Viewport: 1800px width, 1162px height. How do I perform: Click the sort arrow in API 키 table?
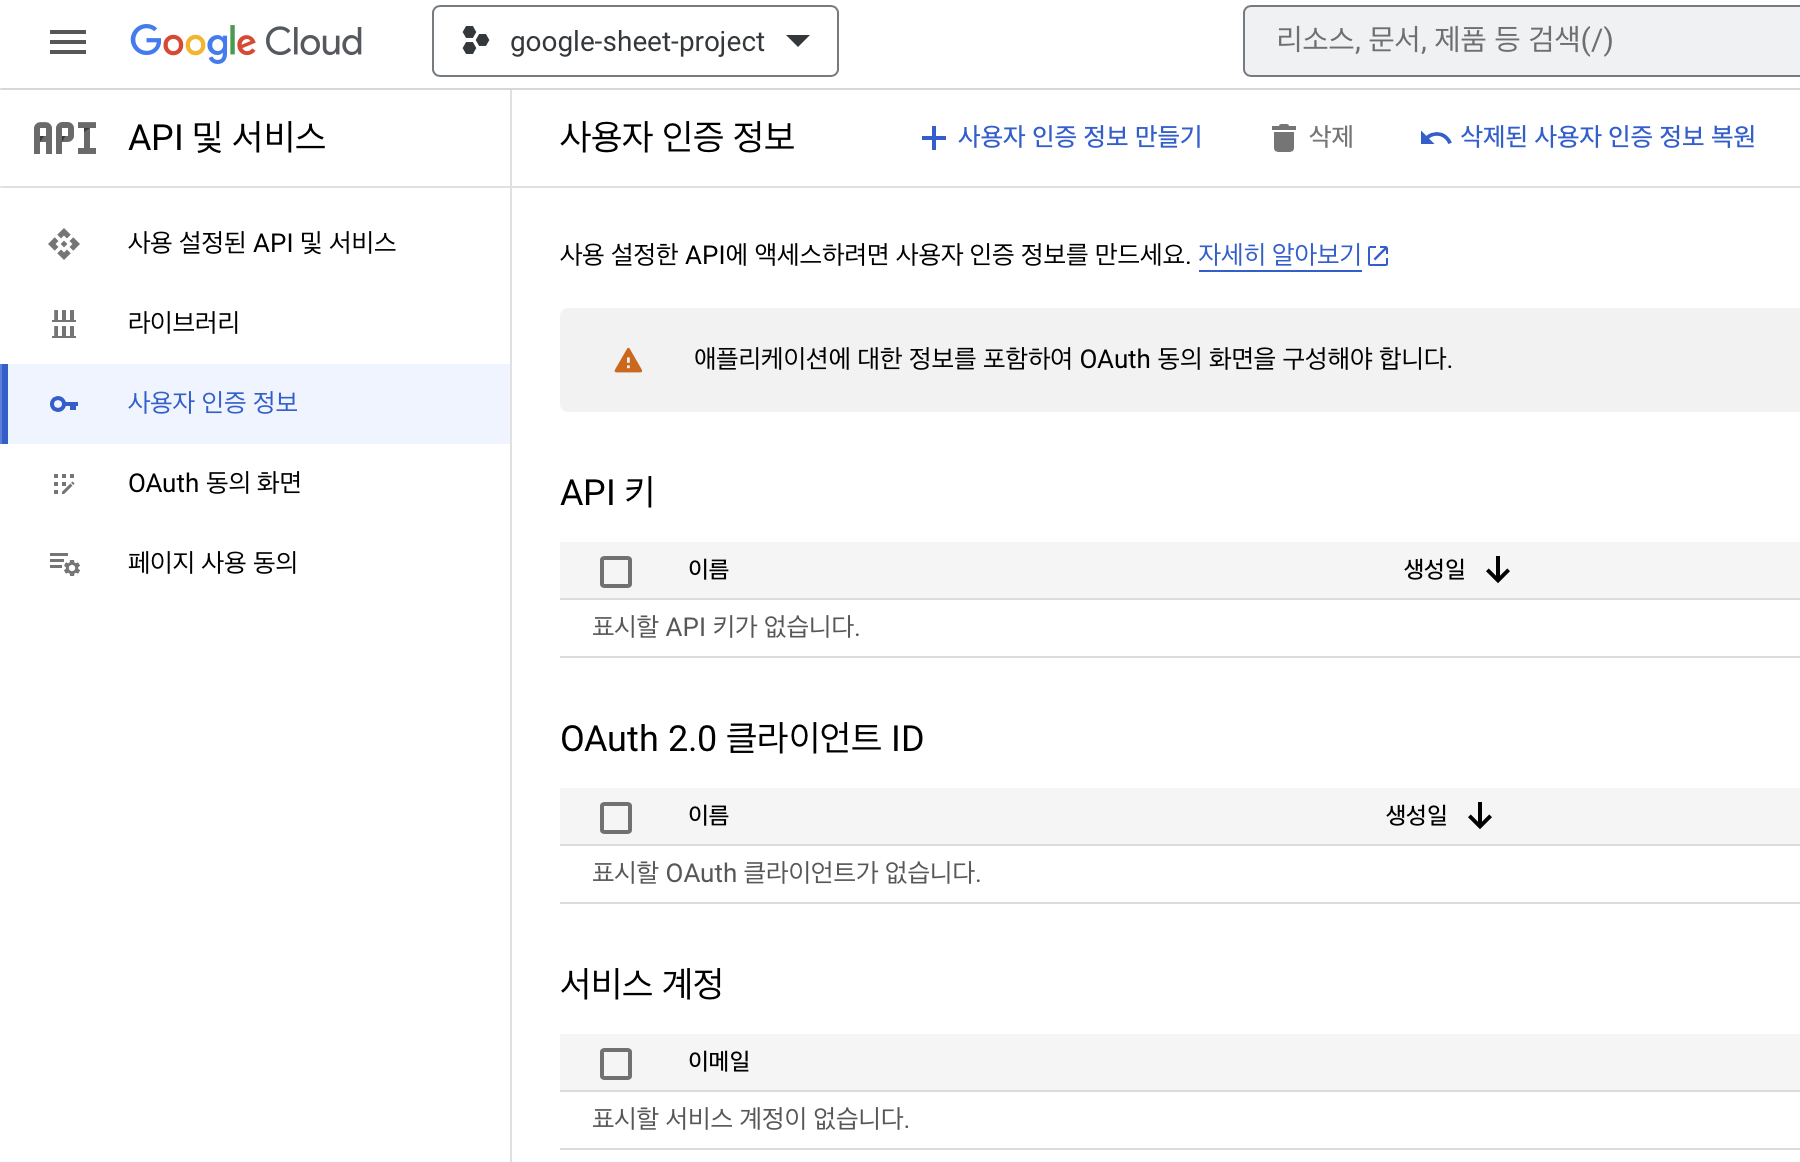tap(1498, 570)
